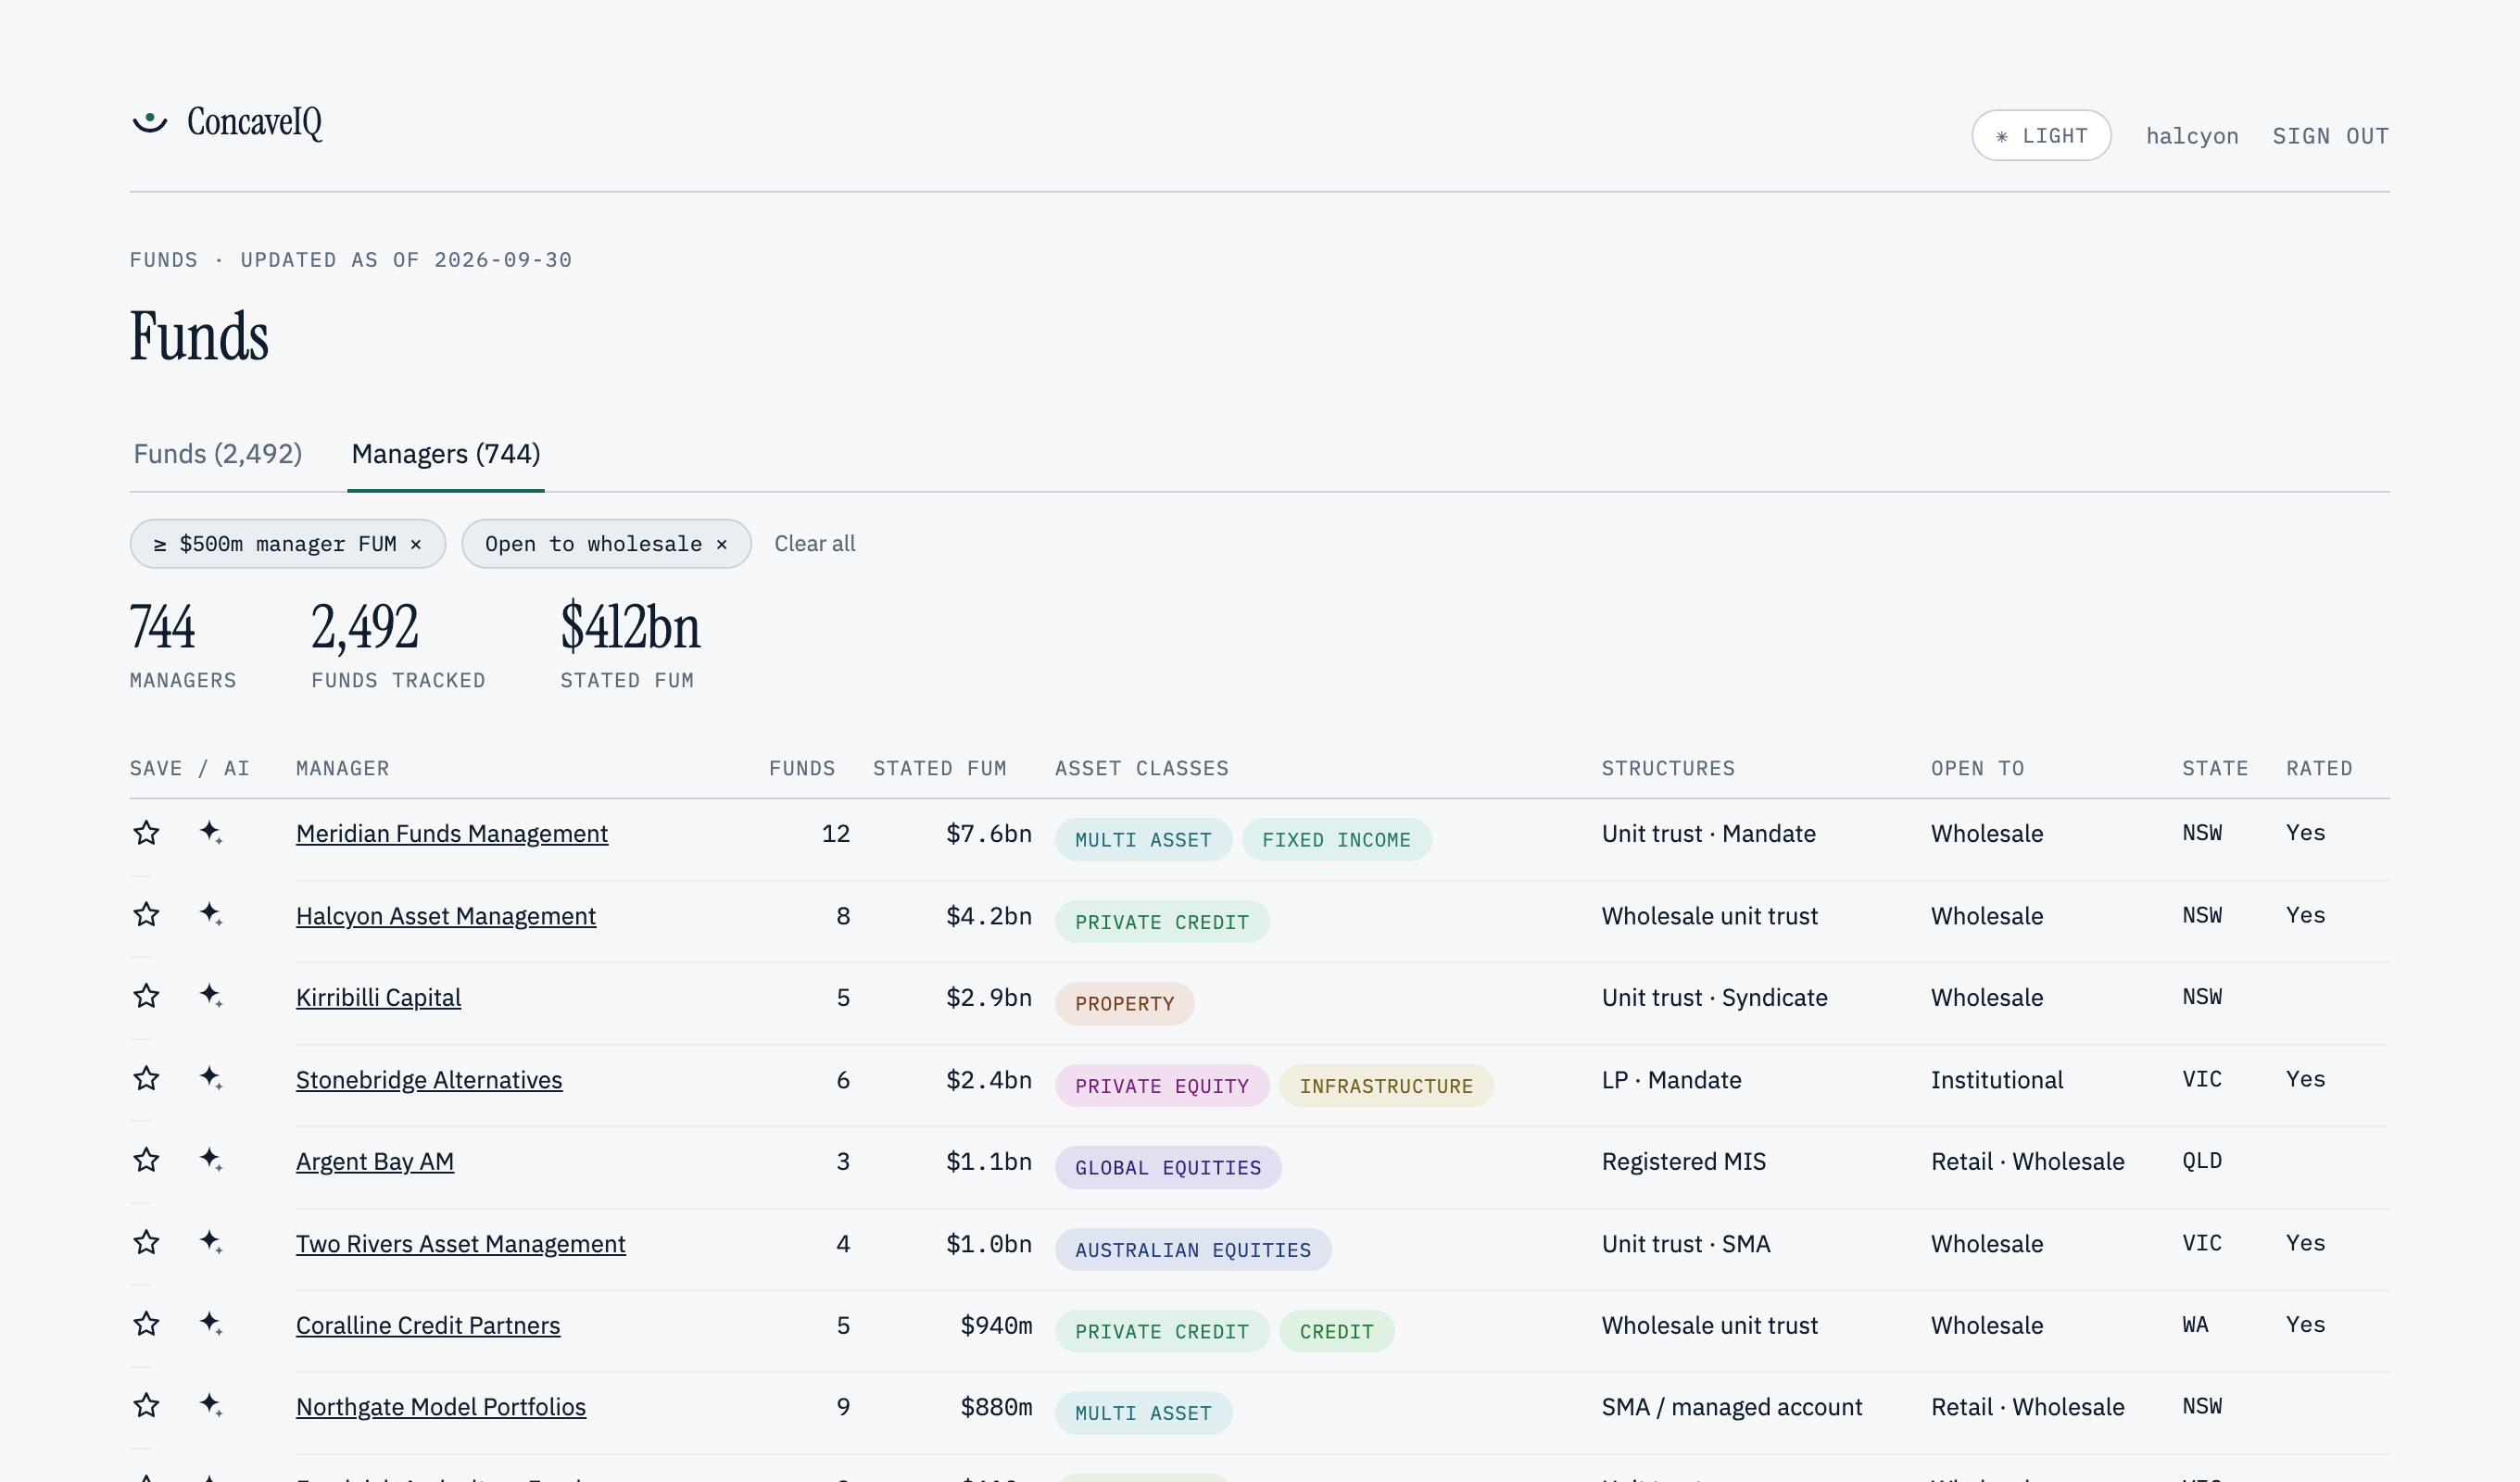
Task: Save Halcyon Asset Management with star
Action: tap(146, 914)
